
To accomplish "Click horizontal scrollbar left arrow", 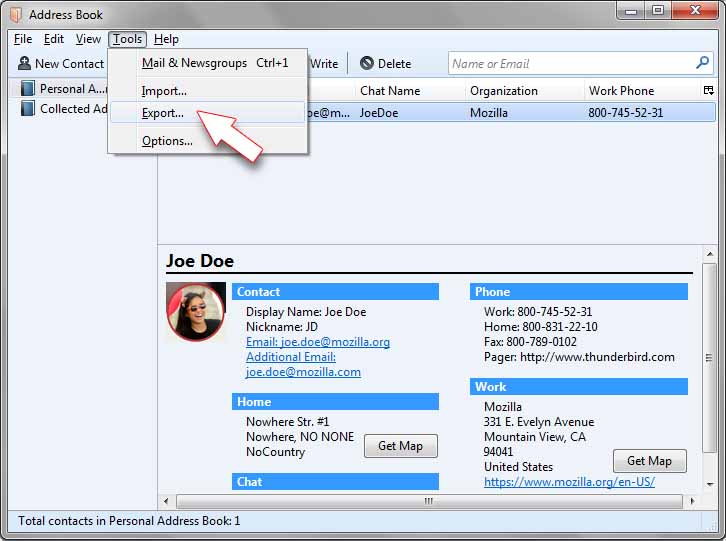I will pyautogui.click(x=166, y=501).
